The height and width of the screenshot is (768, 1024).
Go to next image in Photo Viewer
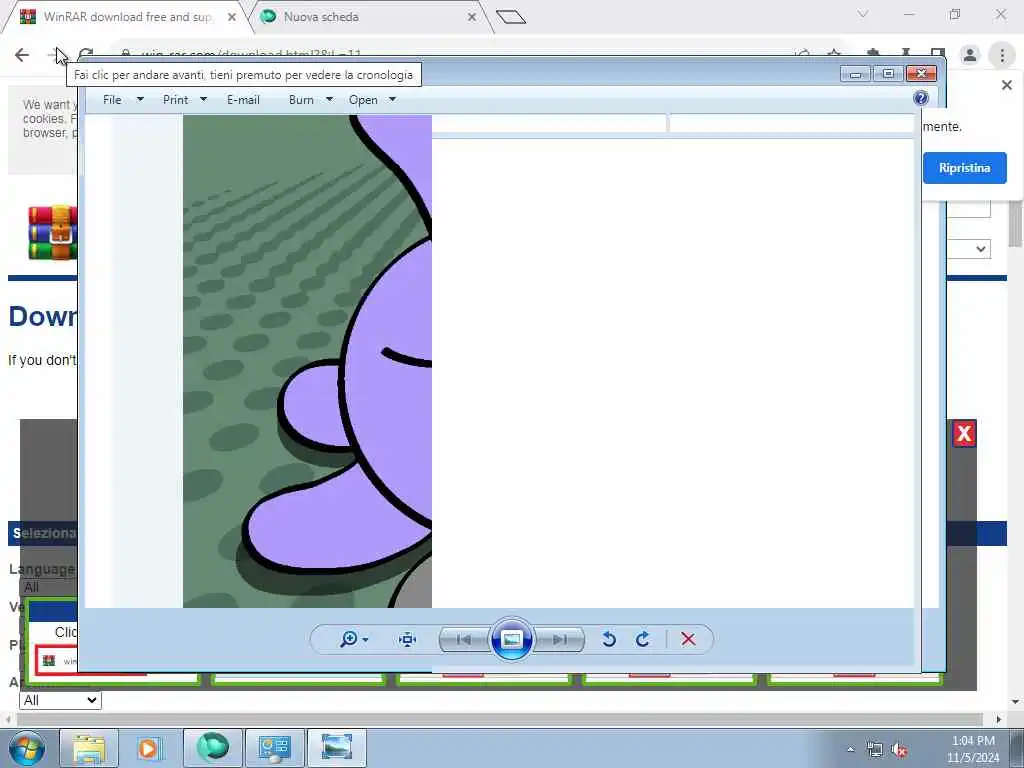tap(559, 639)
